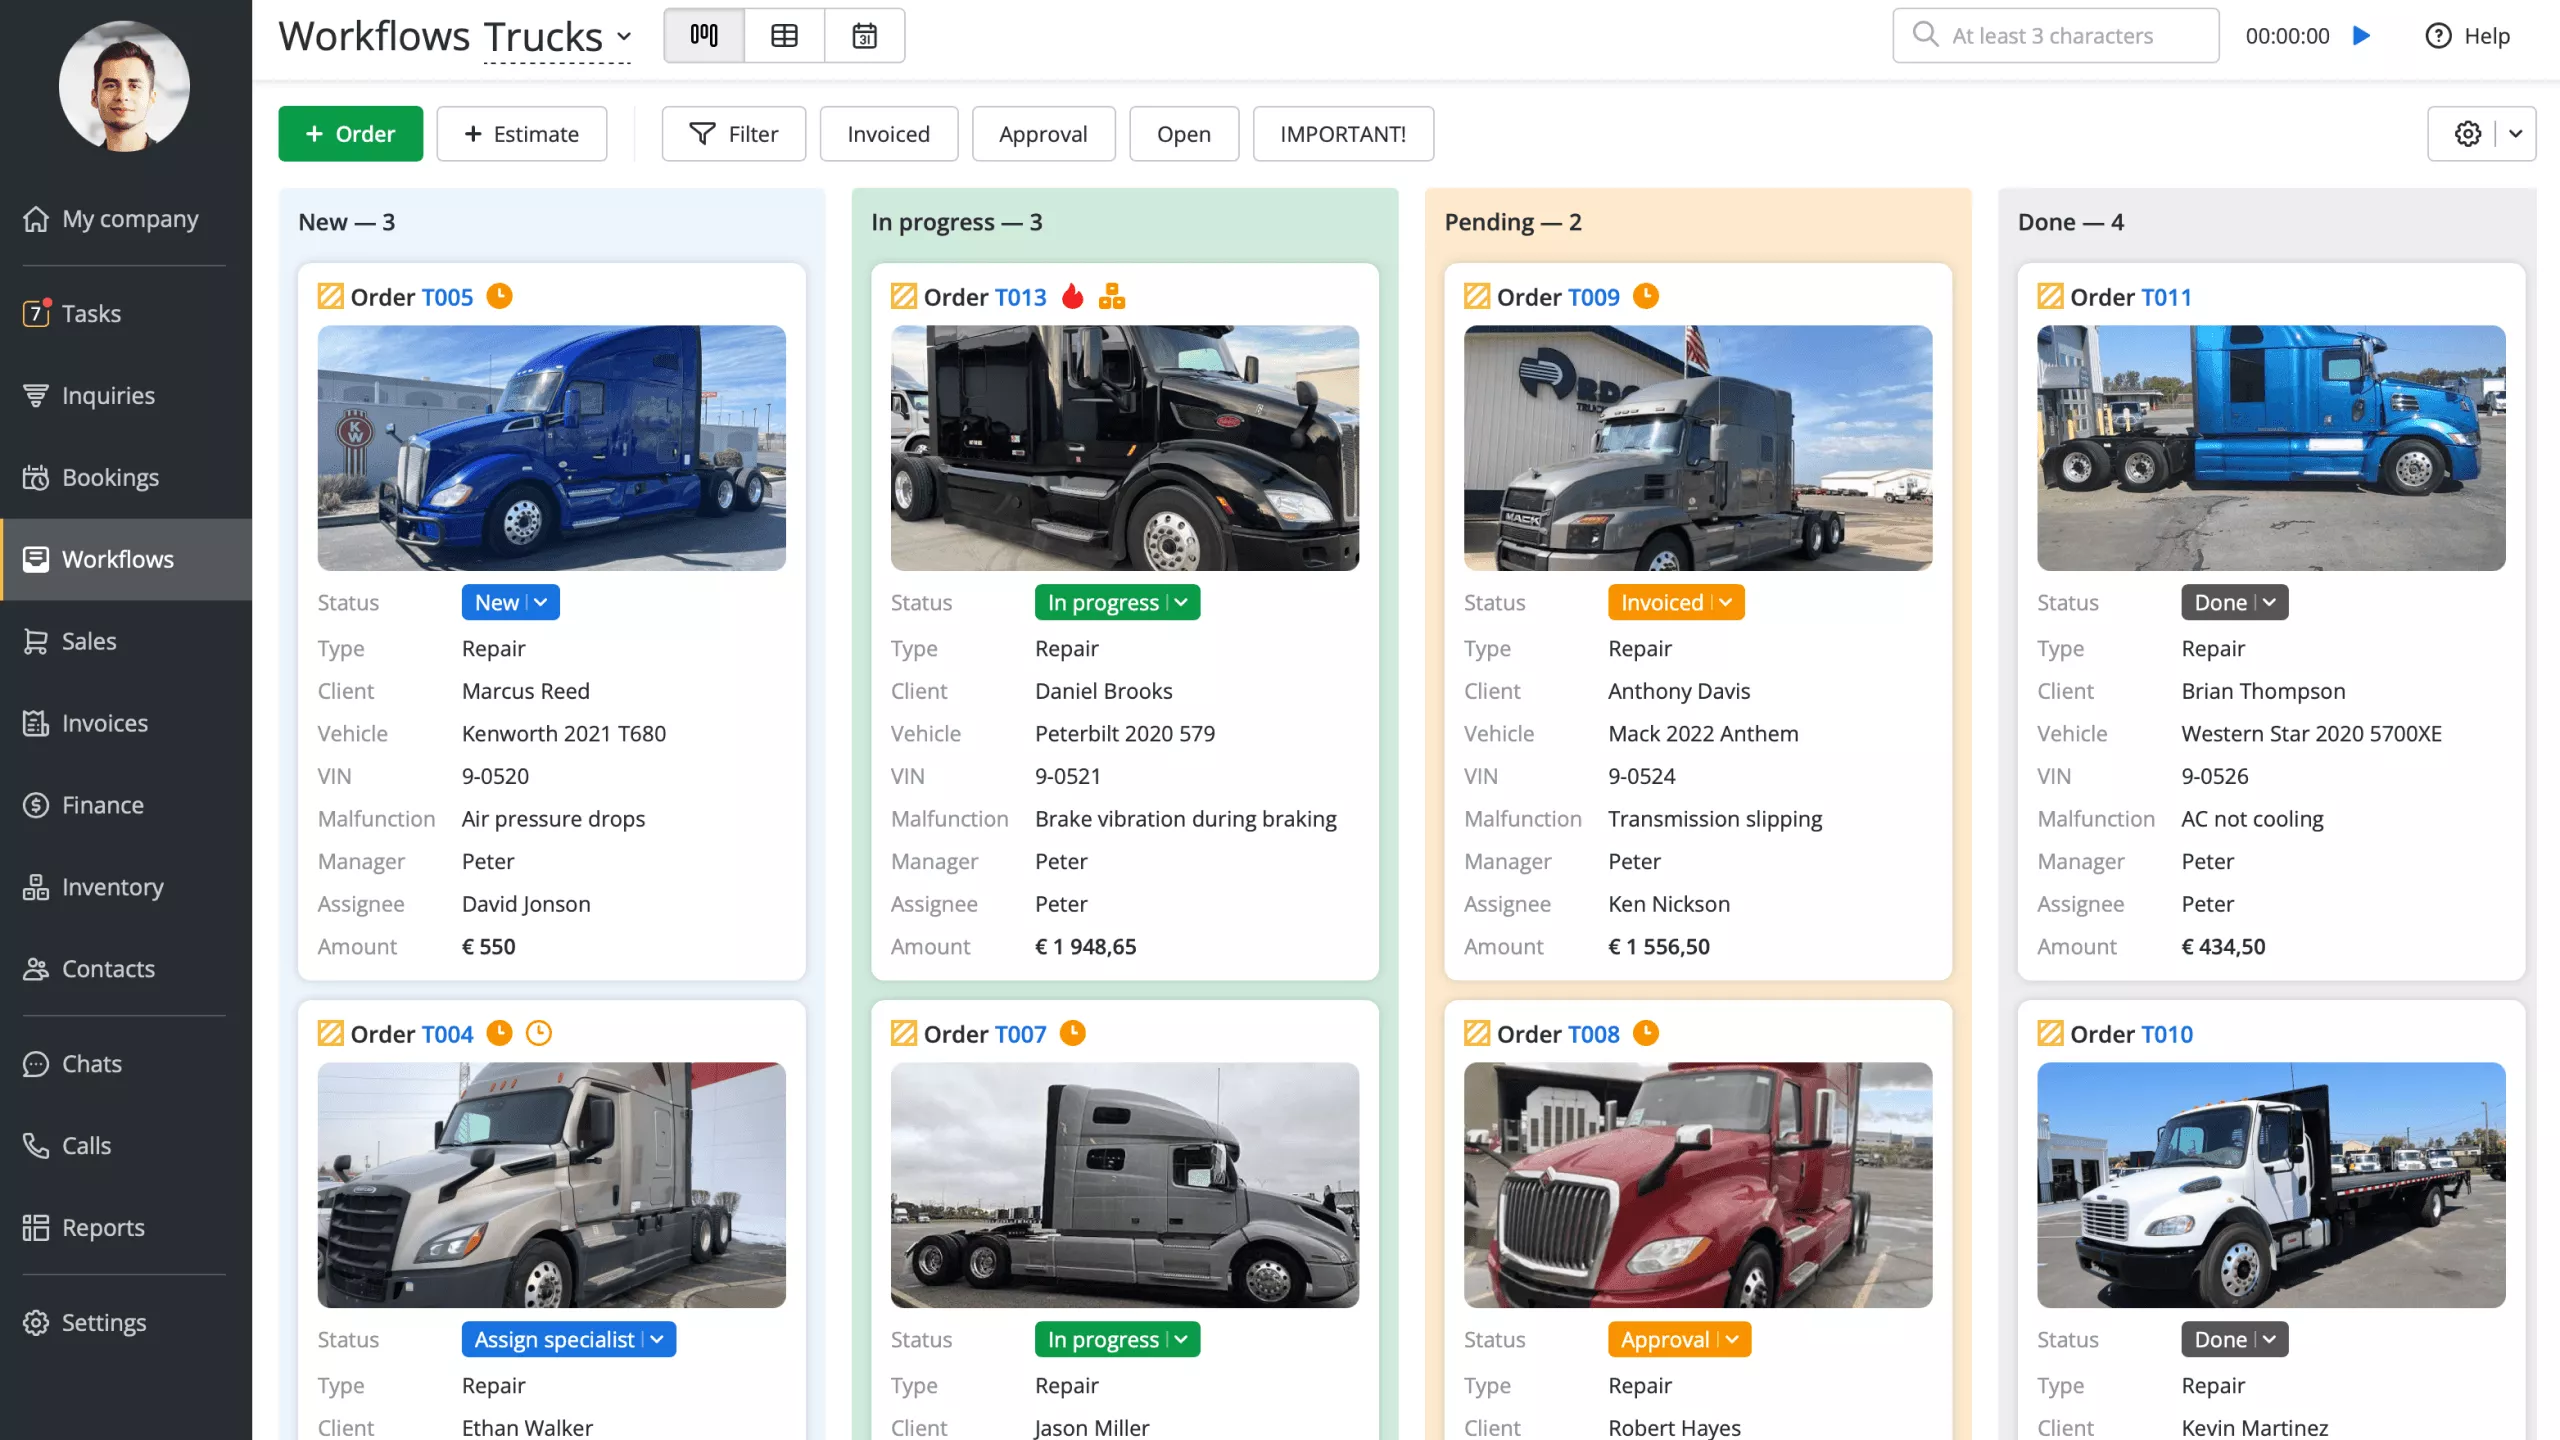Open the red truck photo on T008
This screenshot has height=1440, width=2560.
pyautogui.click(x=1698, y=1185)
